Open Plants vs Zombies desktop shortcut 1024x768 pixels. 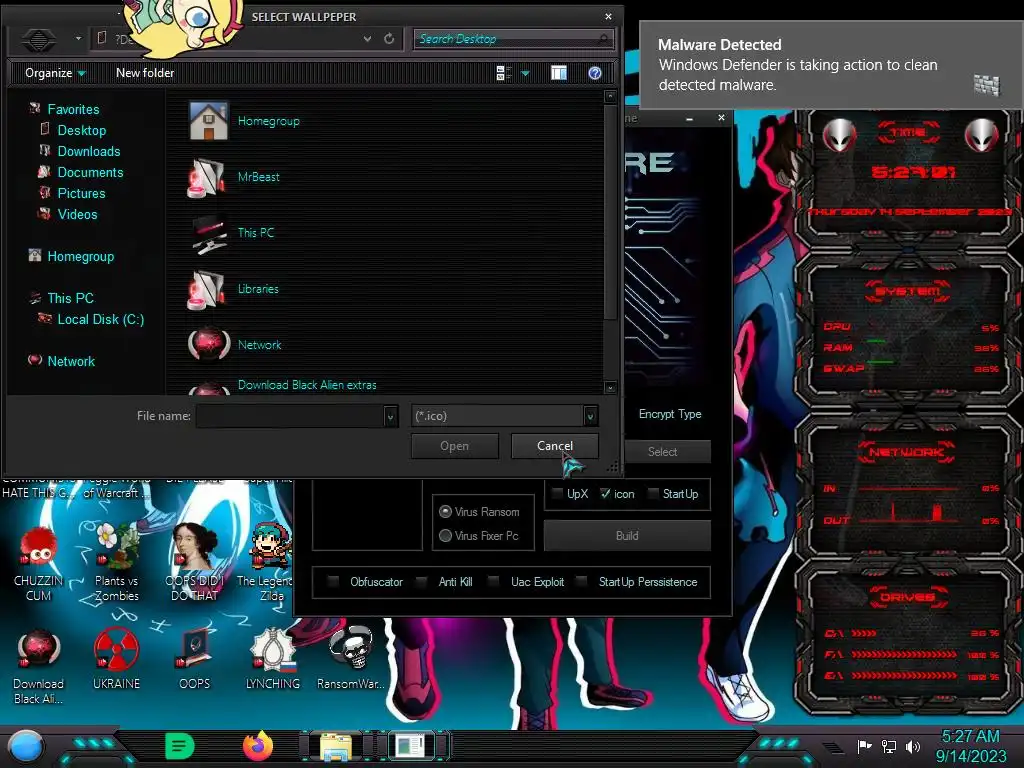point(116,546)
